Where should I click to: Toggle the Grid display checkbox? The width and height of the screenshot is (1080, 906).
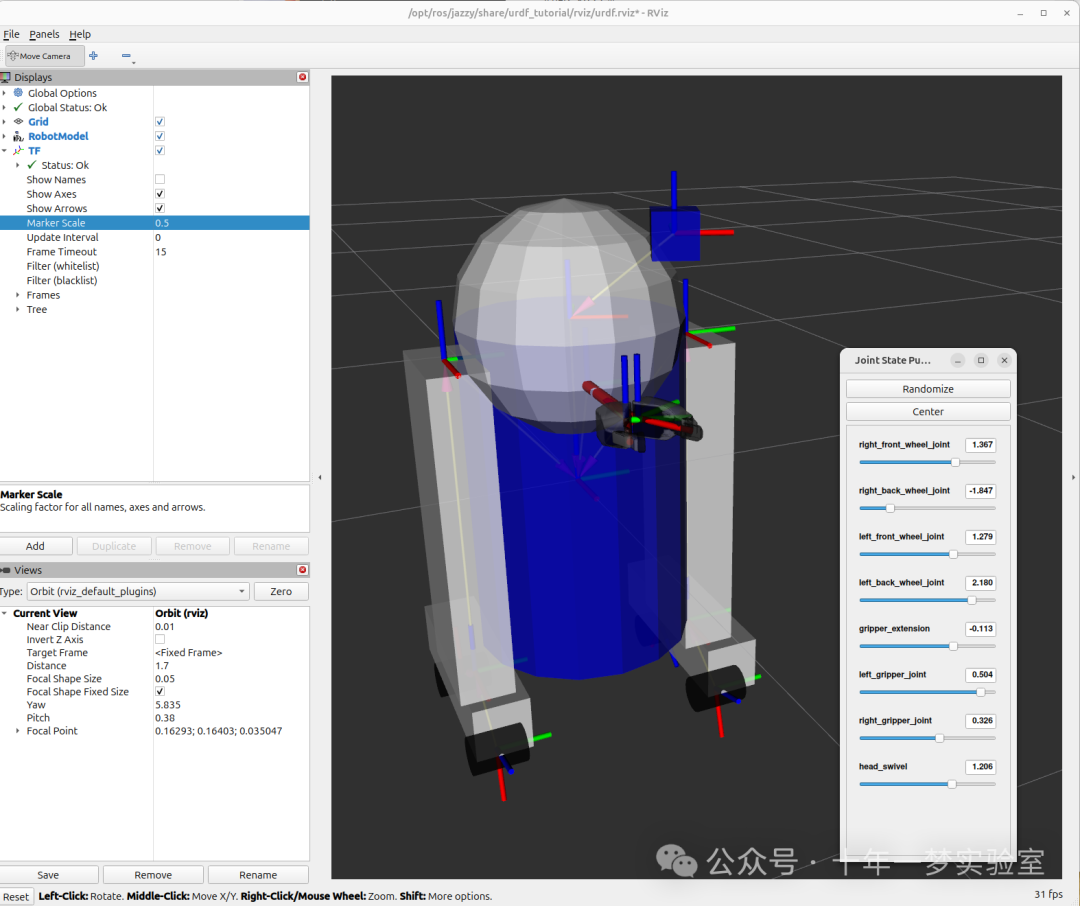(x=160, y=121)
